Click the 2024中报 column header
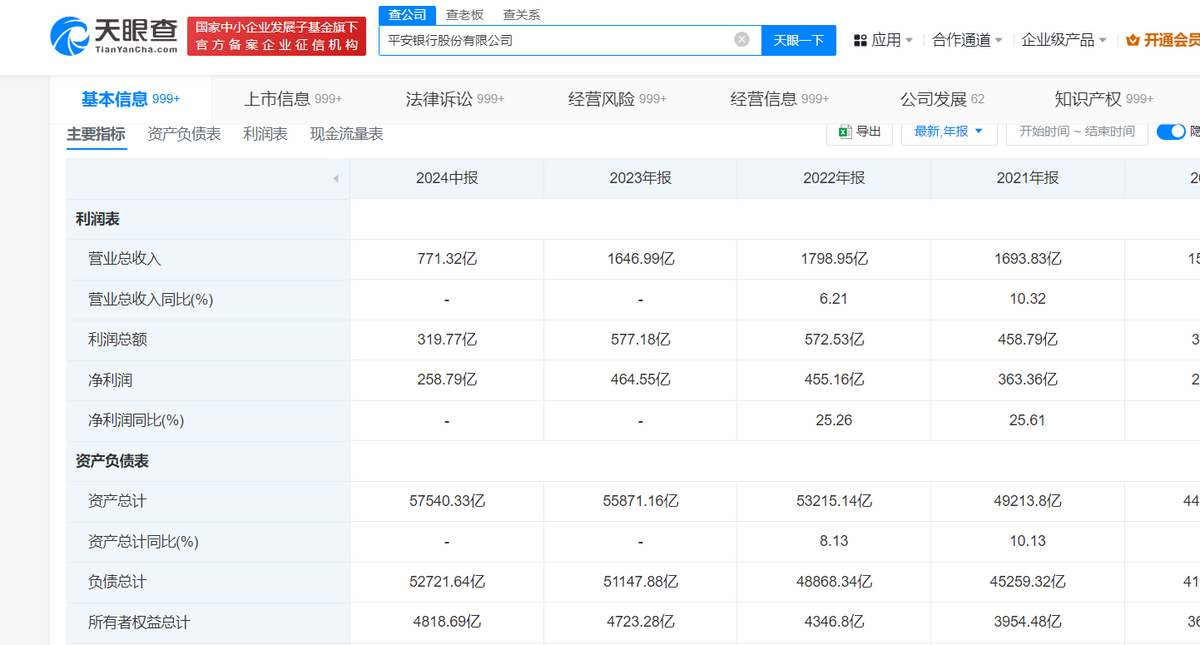The height and width of the screenshot is (645, 1200). [x=447, y=178]
